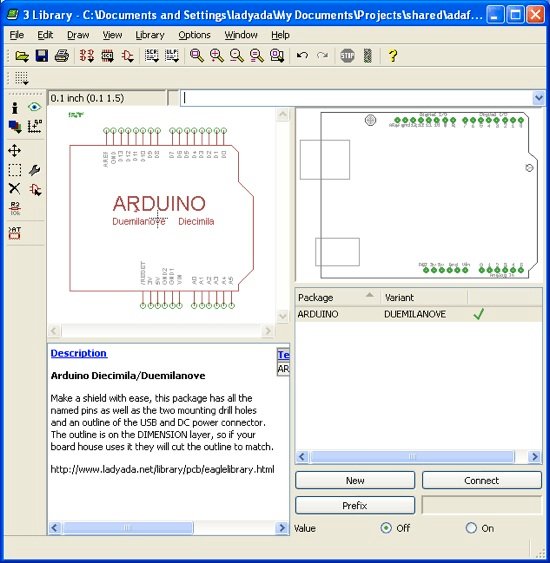
Task: Click the Connect button
Action: [481, 480]
